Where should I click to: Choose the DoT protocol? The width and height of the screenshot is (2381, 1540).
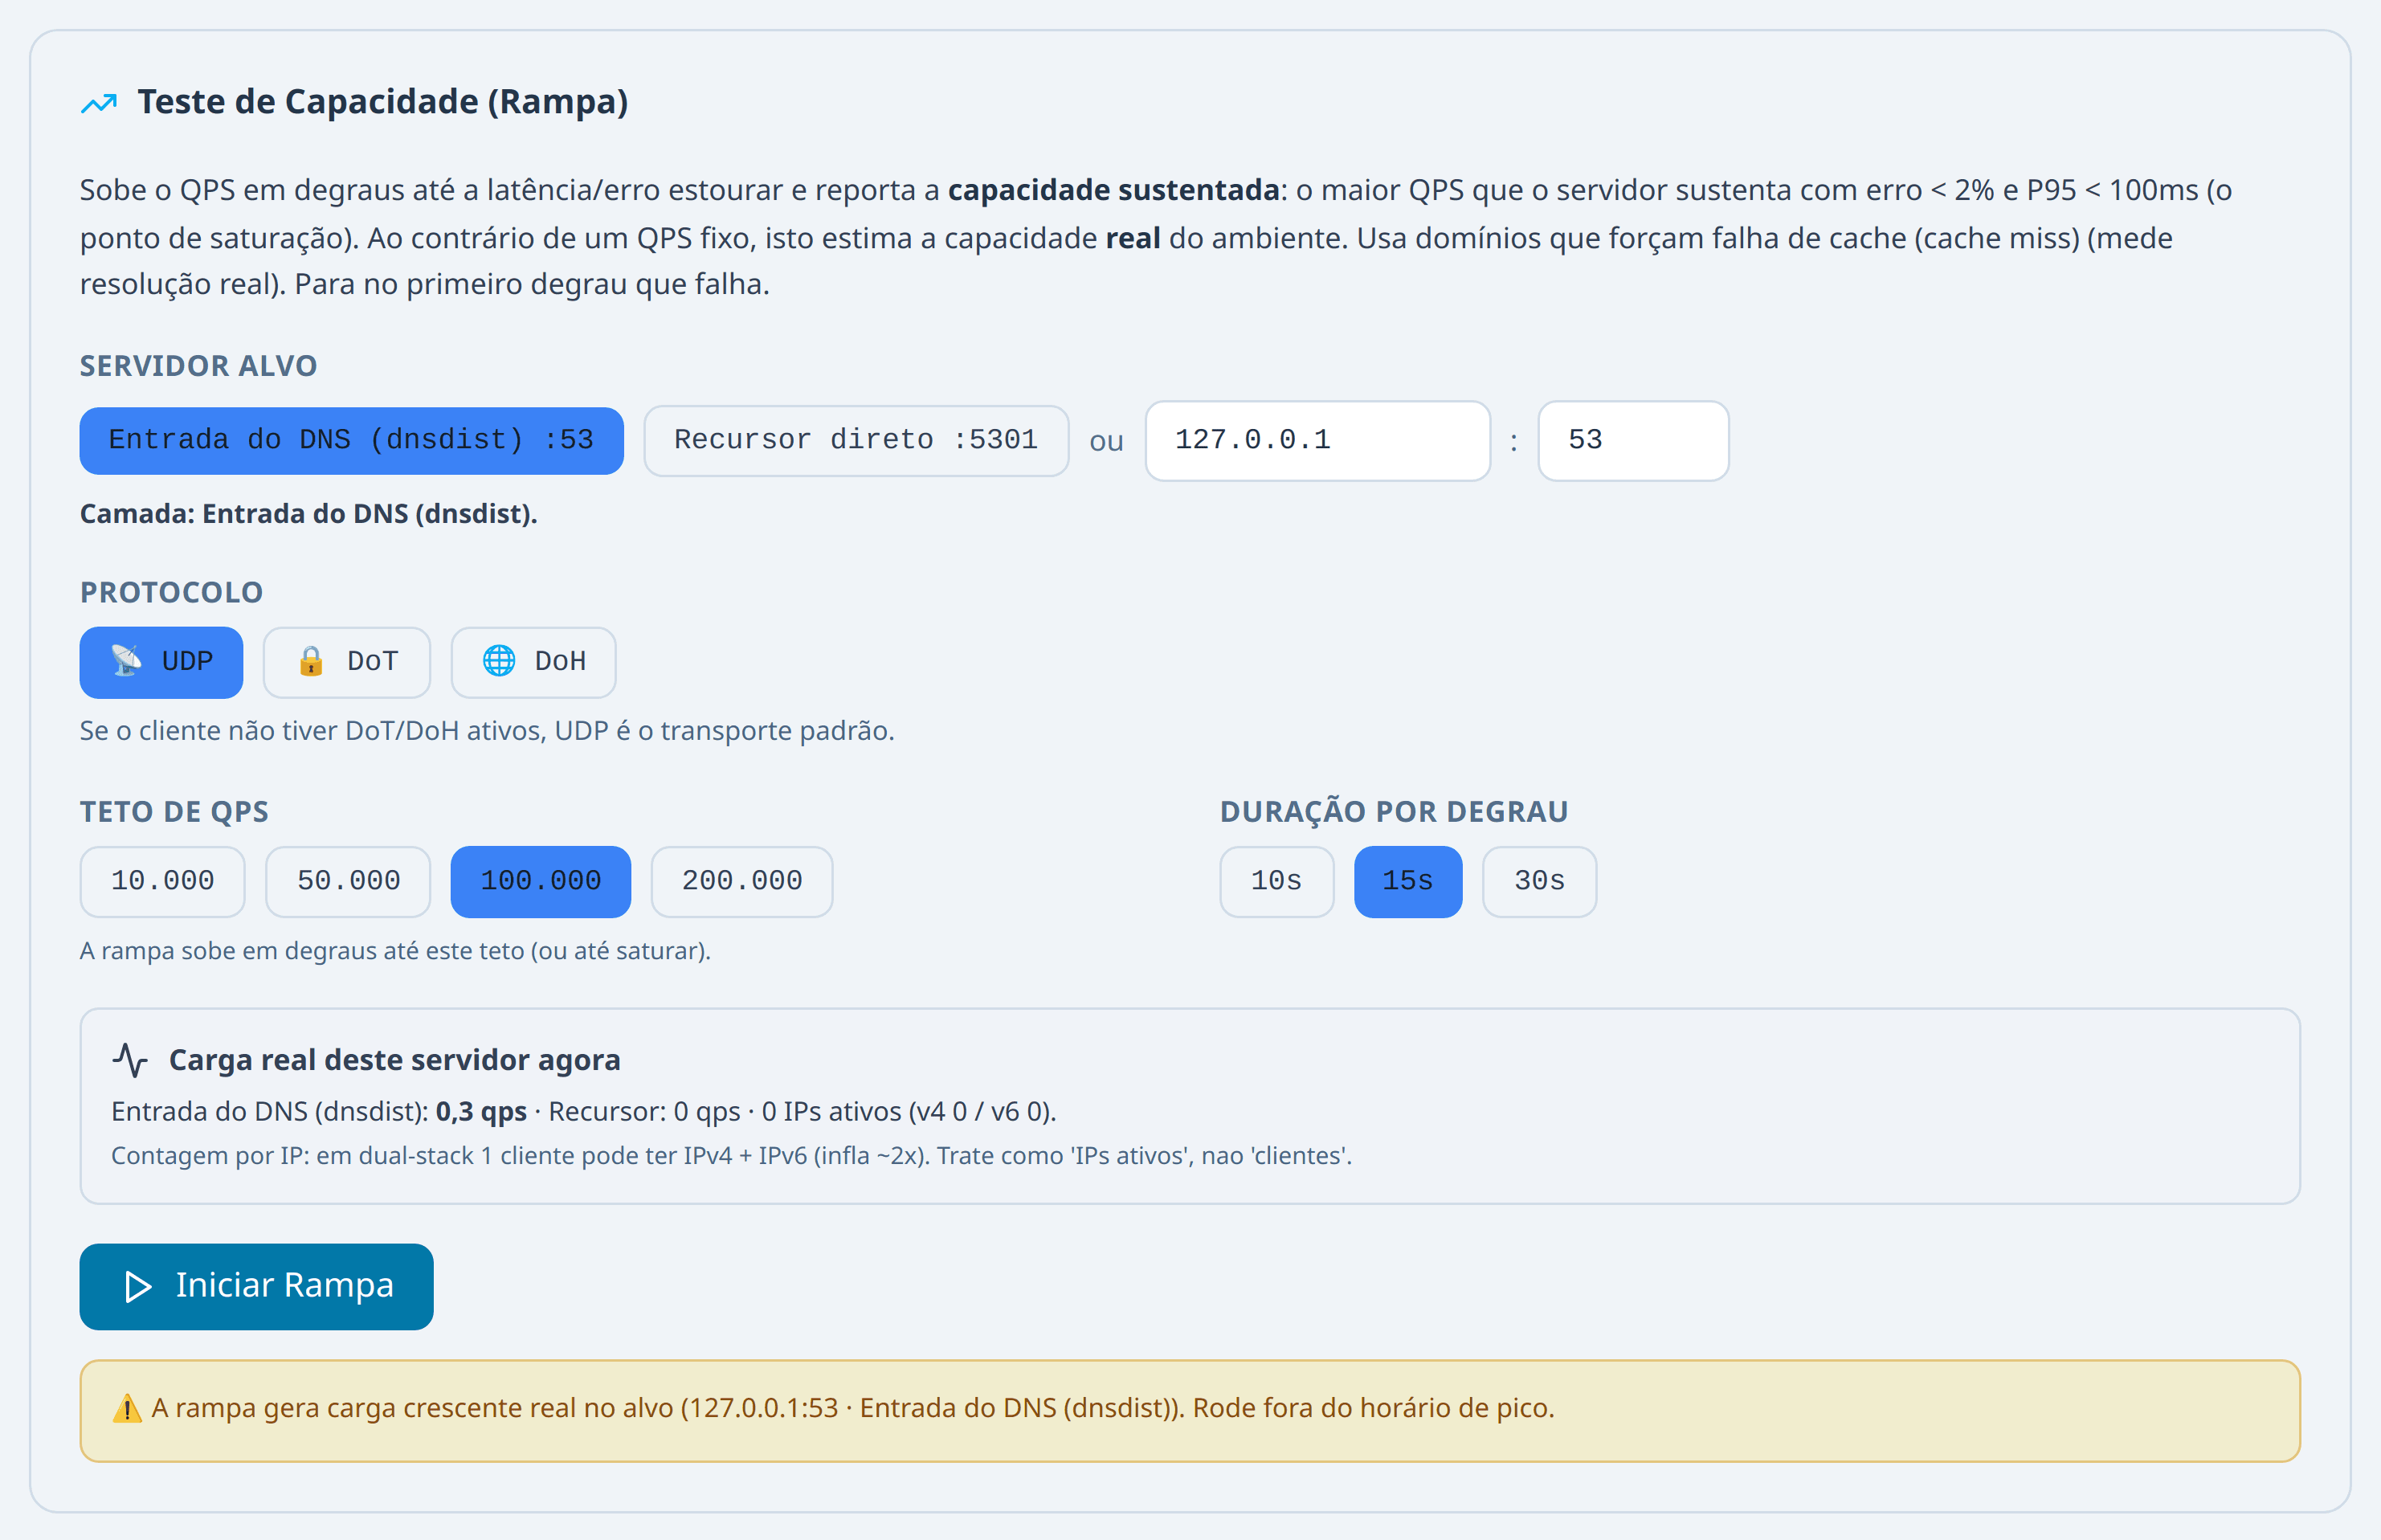(x=347, y=662)
